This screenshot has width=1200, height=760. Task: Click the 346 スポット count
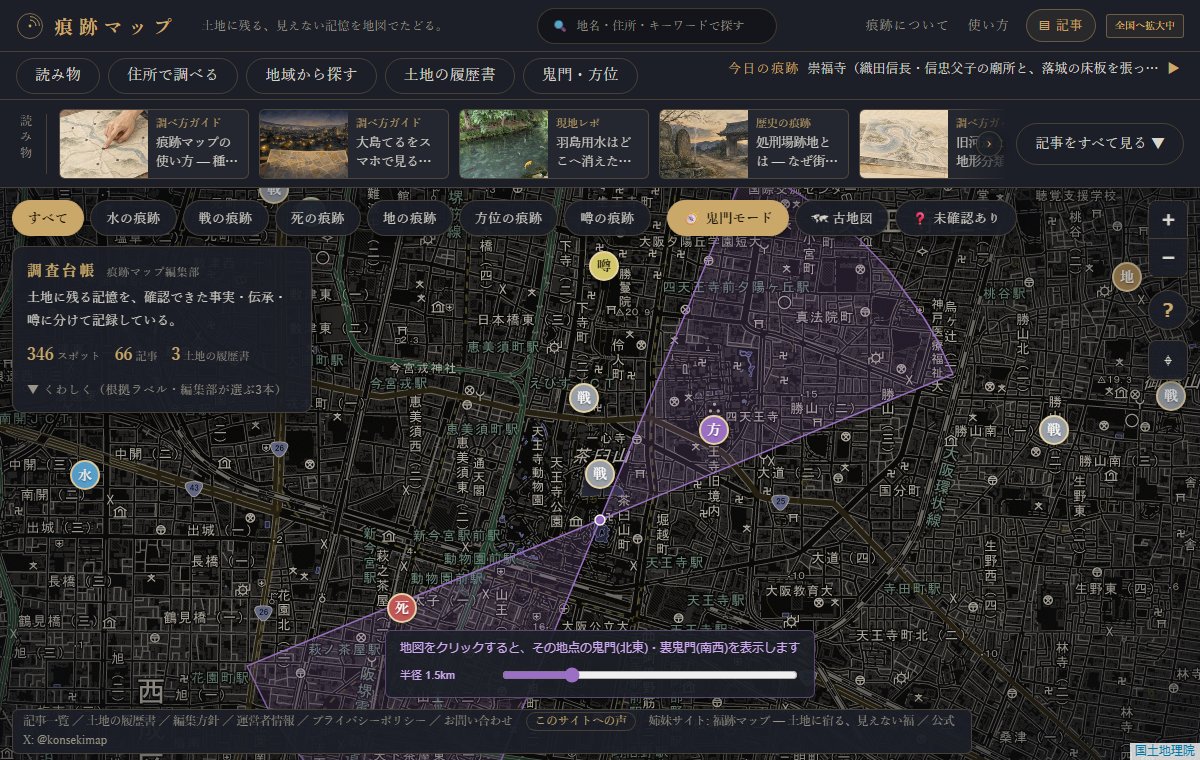(x=64, y=354)
